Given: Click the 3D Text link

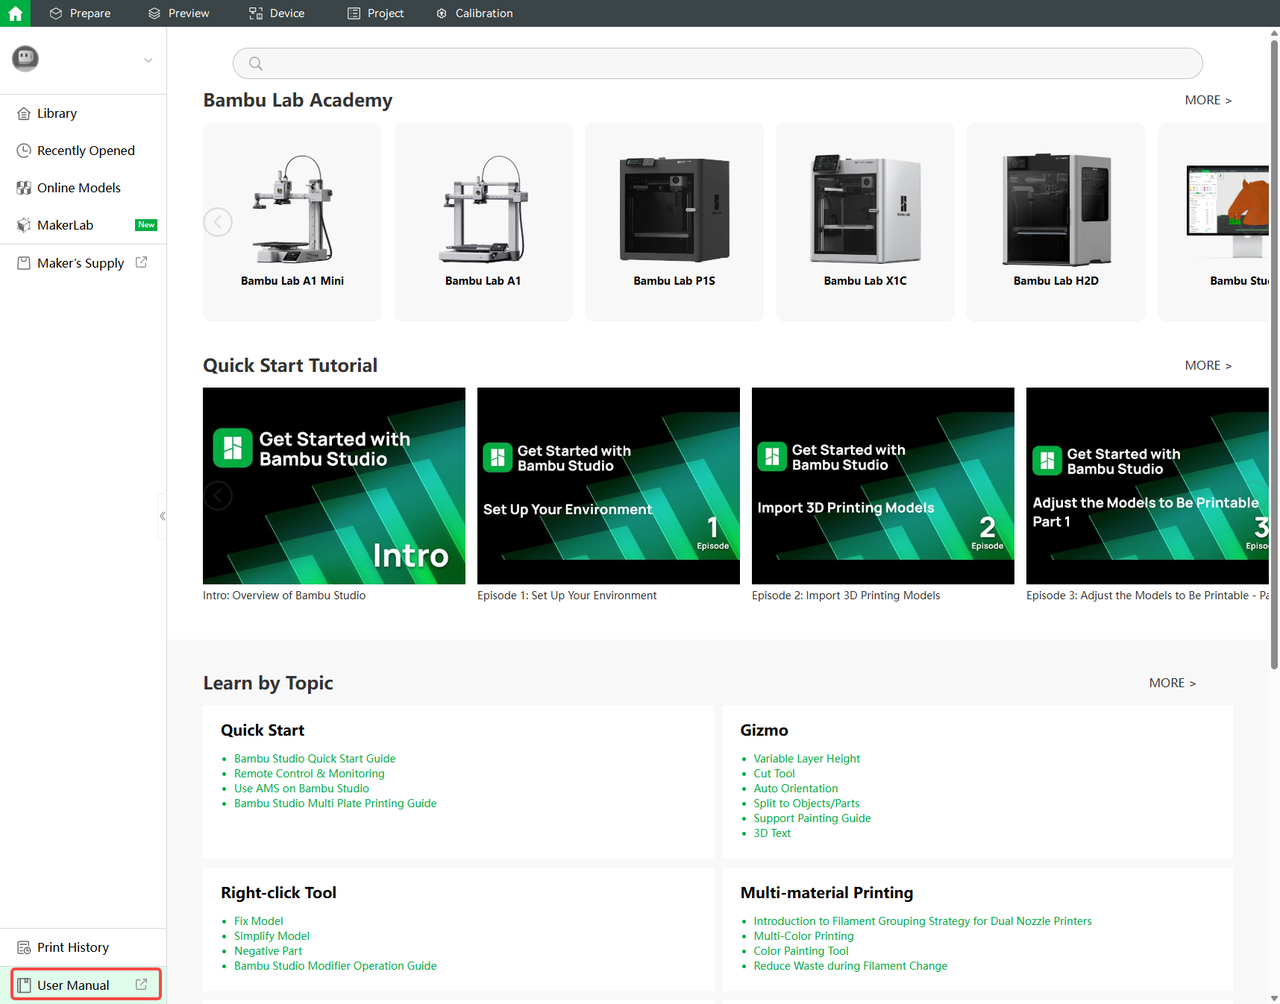Looking at the screenshot, I should click(x=772, y=834).
